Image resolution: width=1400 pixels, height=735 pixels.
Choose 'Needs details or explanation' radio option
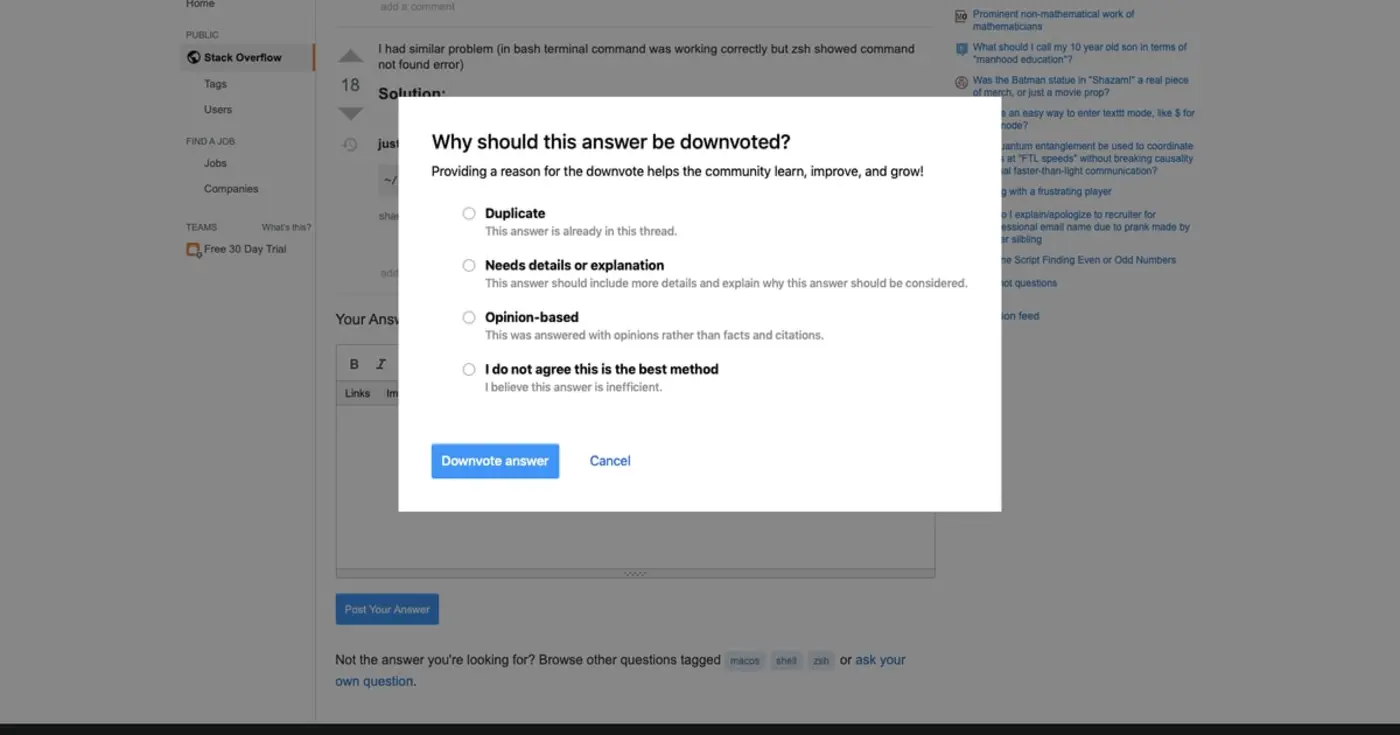[469, 265]
